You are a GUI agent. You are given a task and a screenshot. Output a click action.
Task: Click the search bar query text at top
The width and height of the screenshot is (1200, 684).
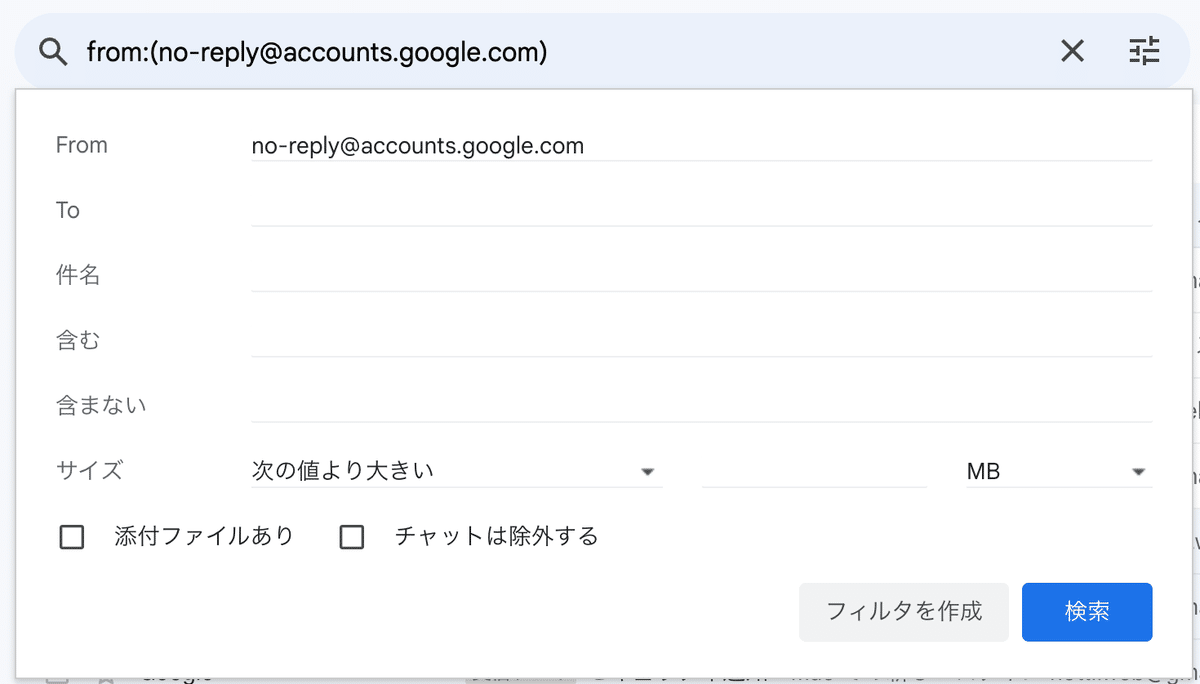click(317, 50)
